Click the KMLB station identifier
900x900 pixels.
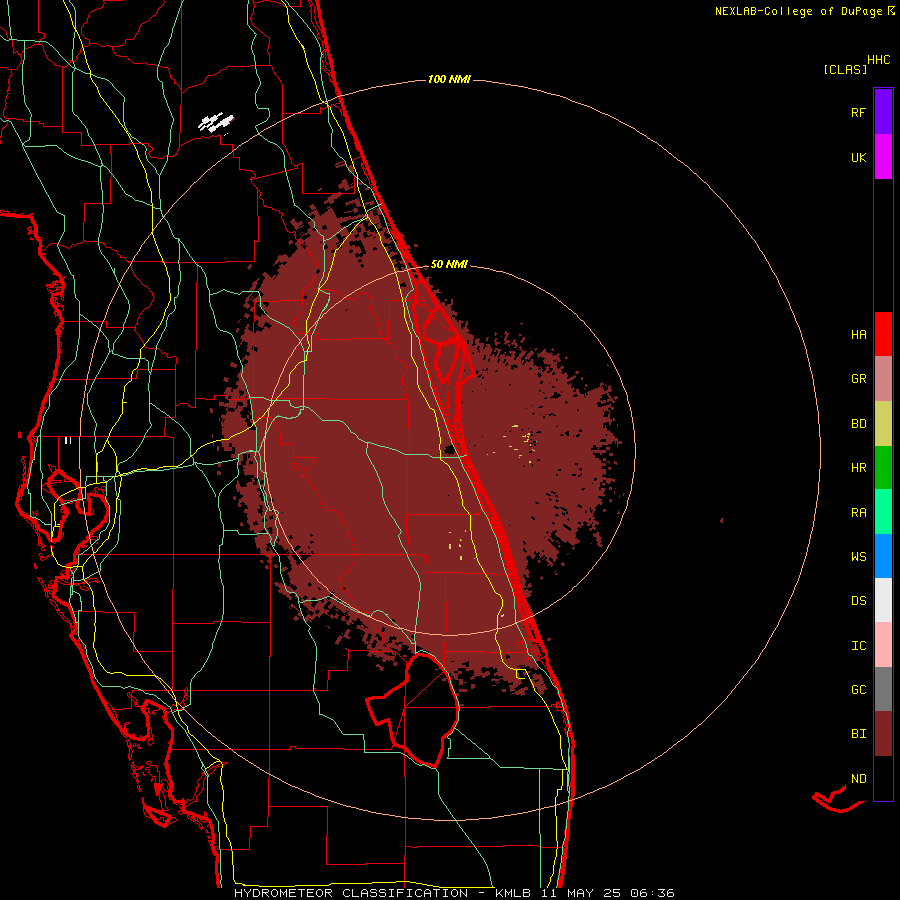[512, 893]
